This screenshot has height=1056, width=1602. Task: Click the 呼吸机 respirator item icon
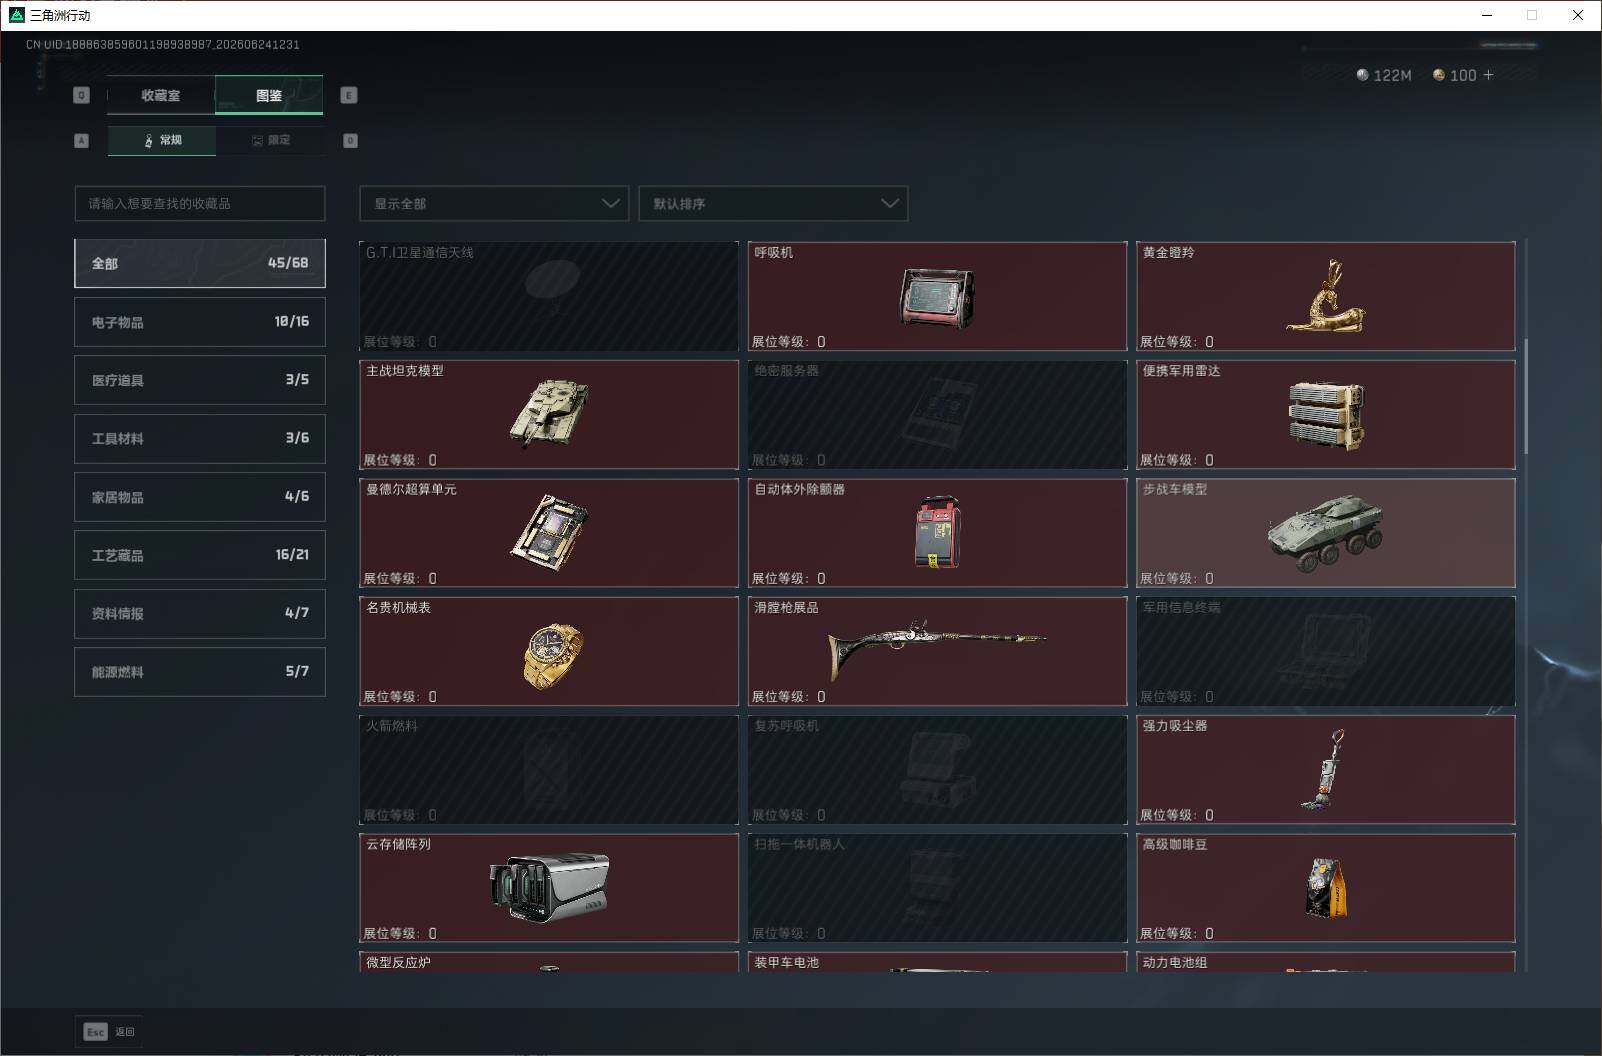coord(937,298)
